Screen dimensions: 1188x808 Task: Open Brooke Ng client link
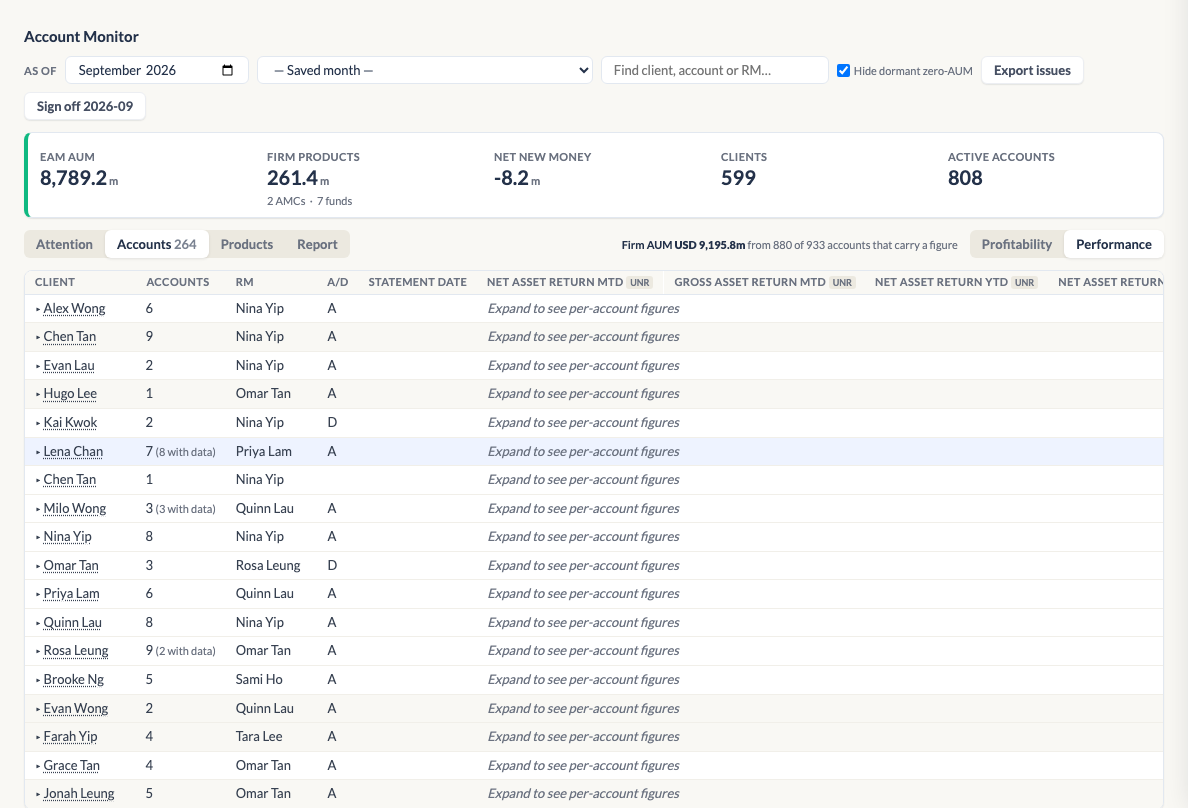73,679
